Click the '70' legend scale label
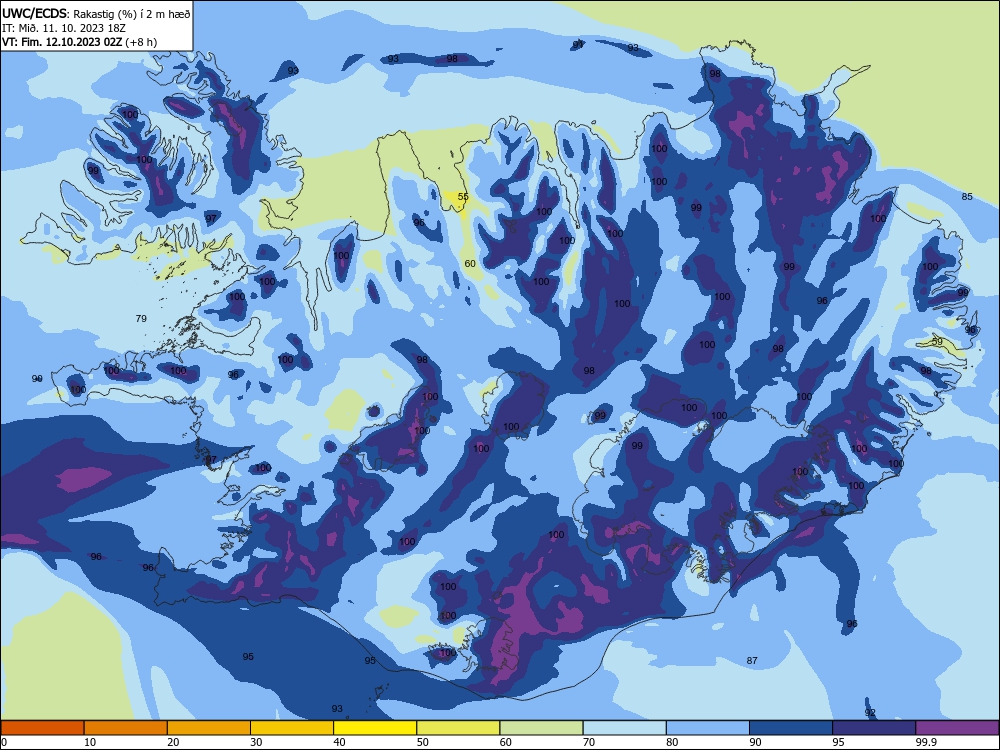Screen dimensions: 1000x750 pos(589,742)
